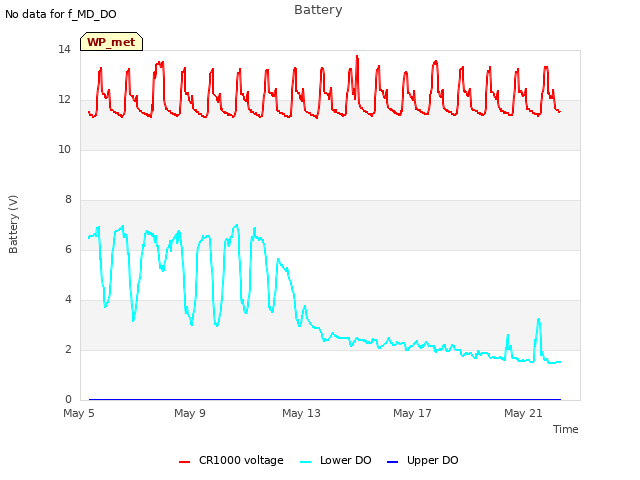Select the Battery chart title
Image resolution: width=640 pixels, height=480 pixels.
point(318,10)
